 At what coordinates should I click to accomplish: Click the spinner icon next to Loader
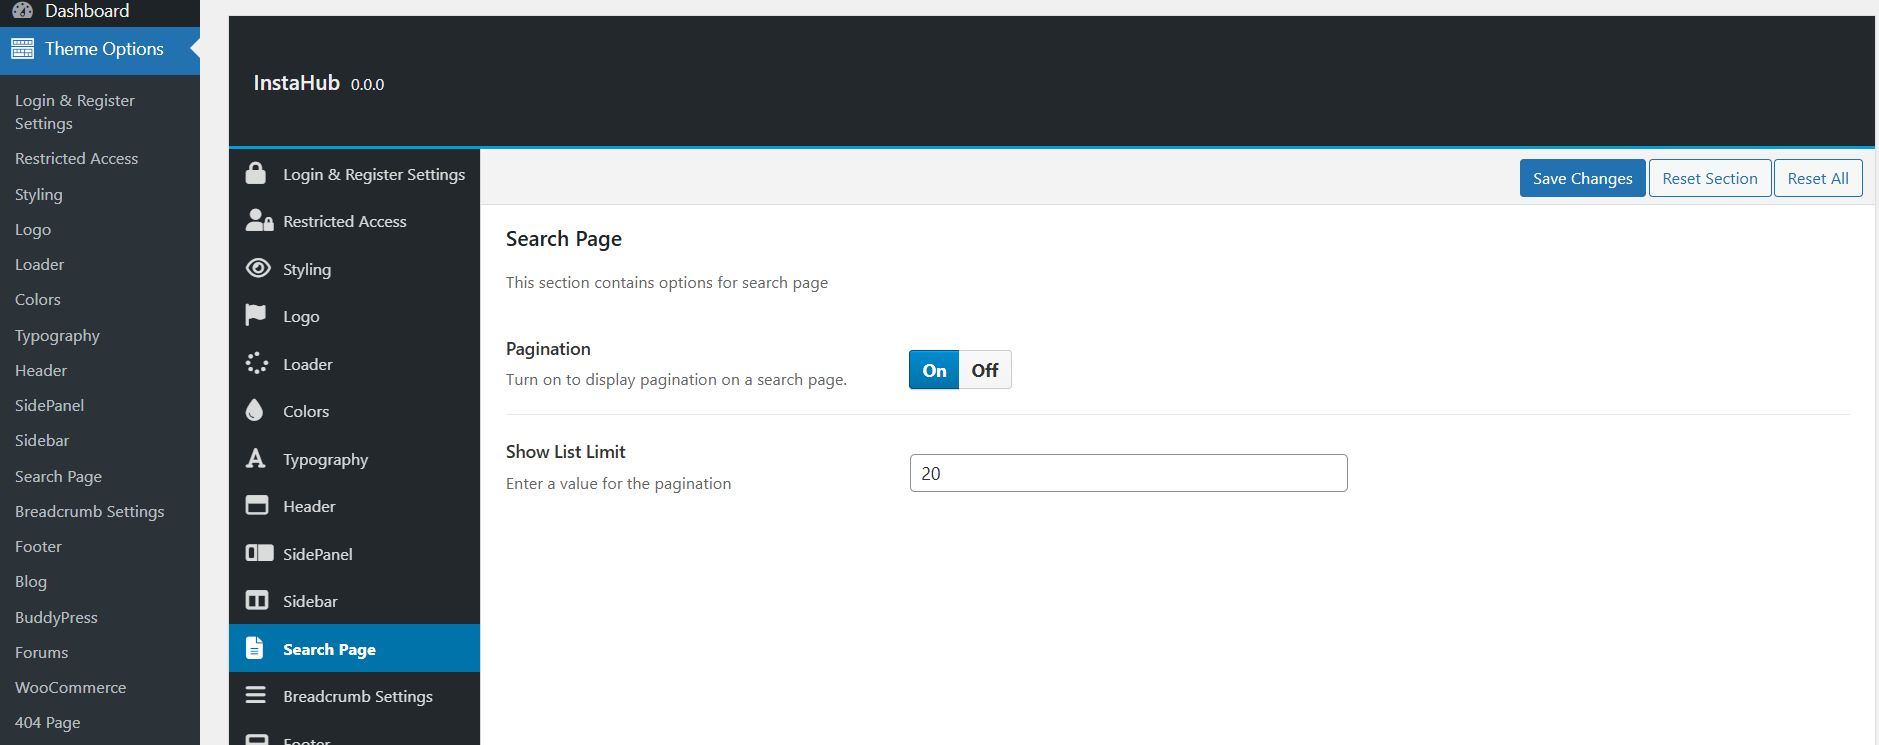point(257,363)
